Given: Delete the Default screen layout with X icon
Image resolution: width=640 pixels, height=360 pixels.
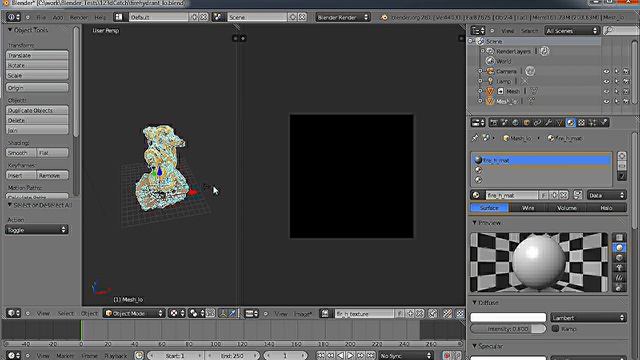Looking at the screenshot, I should (x=203, y=17).
